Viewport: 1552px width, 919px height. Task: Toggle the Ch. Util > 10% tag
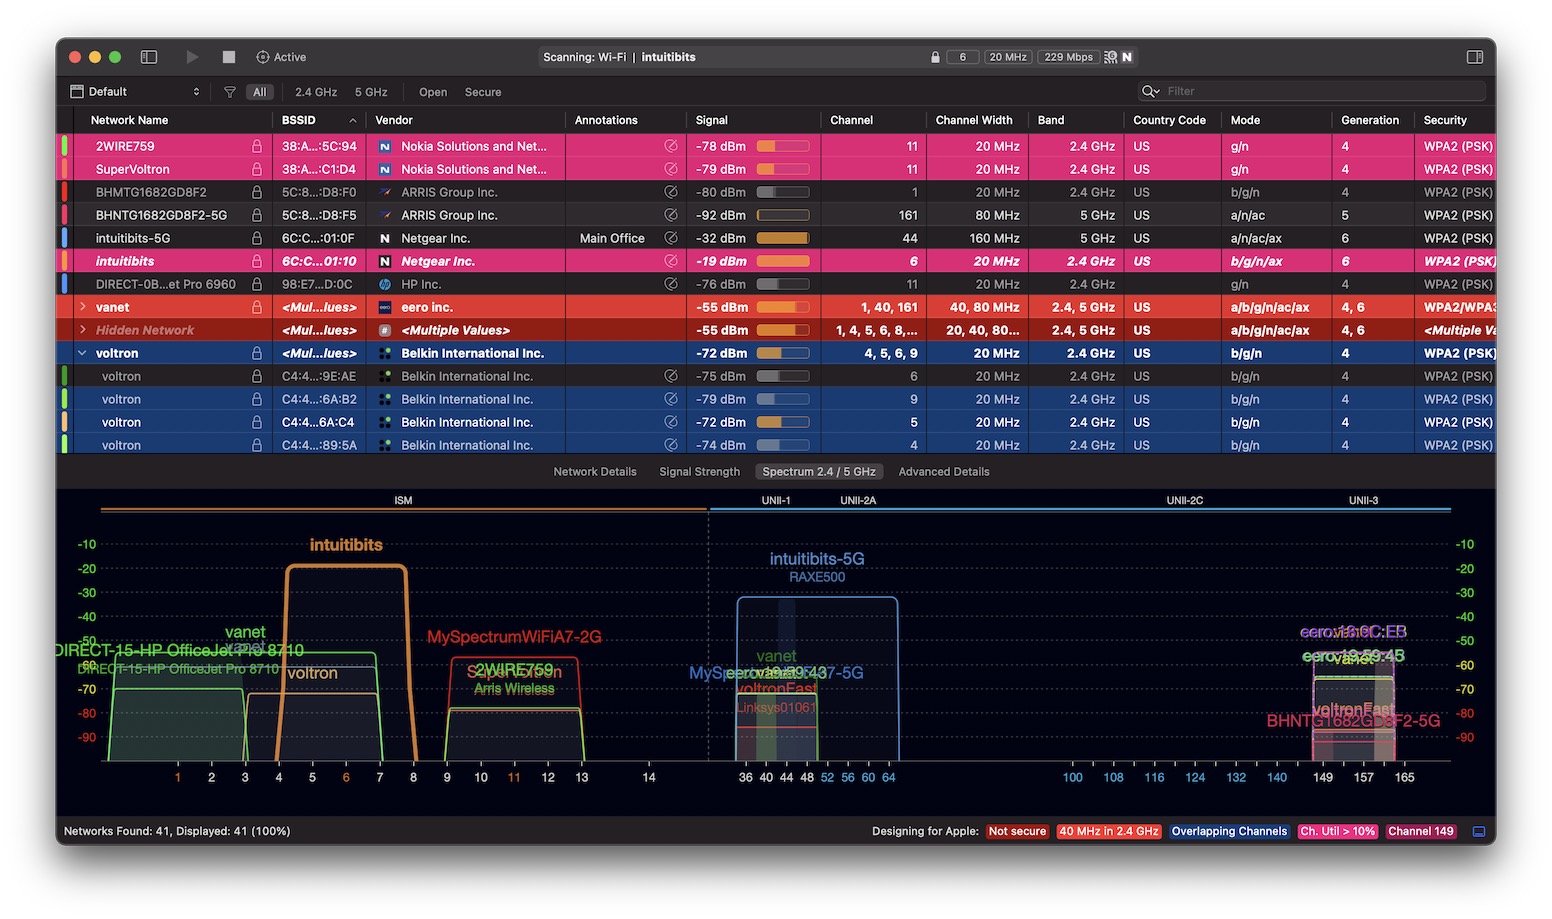click(1338, 831)
